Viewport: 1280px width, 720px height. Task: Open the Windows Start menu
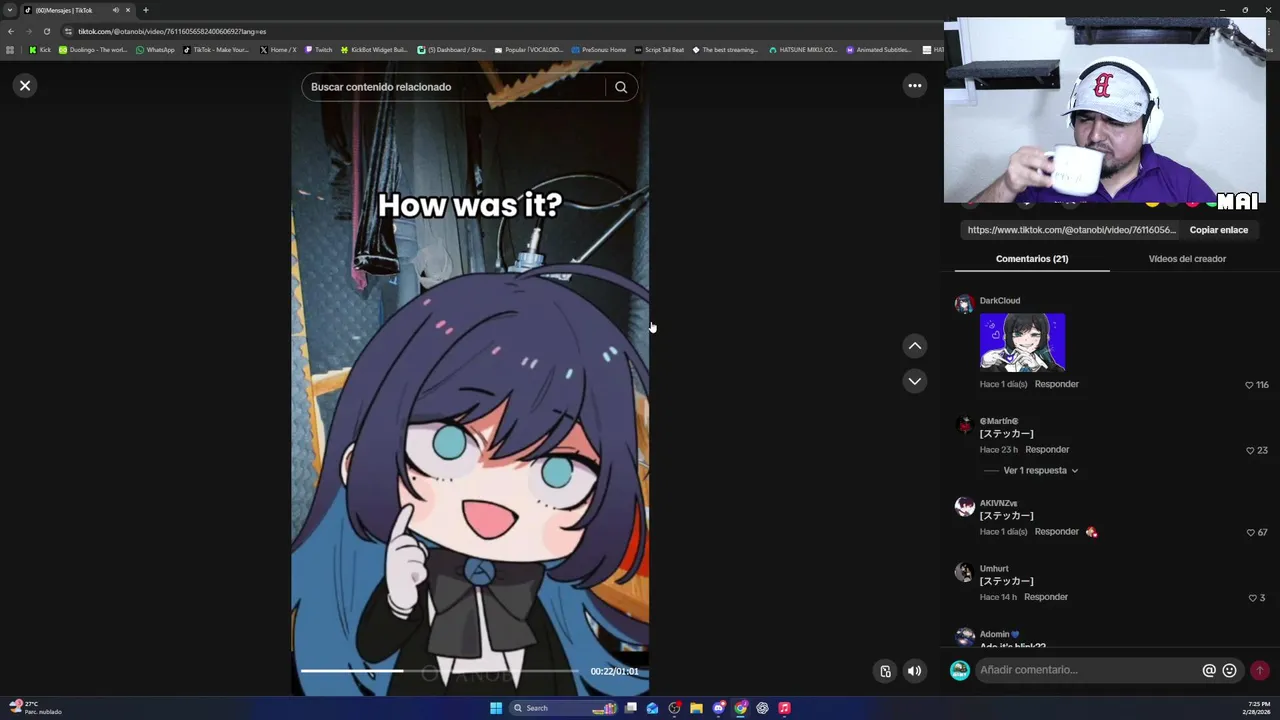click(496, 708)
